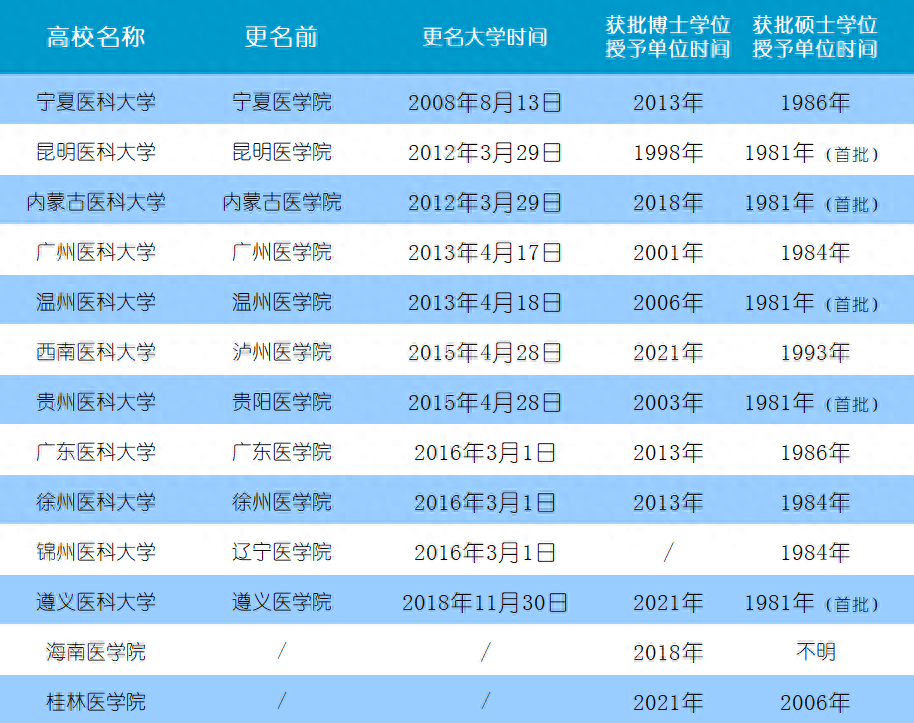
Task: Click 2006年 in the 温州医科大学 row
Action: [x=668, y=302]
